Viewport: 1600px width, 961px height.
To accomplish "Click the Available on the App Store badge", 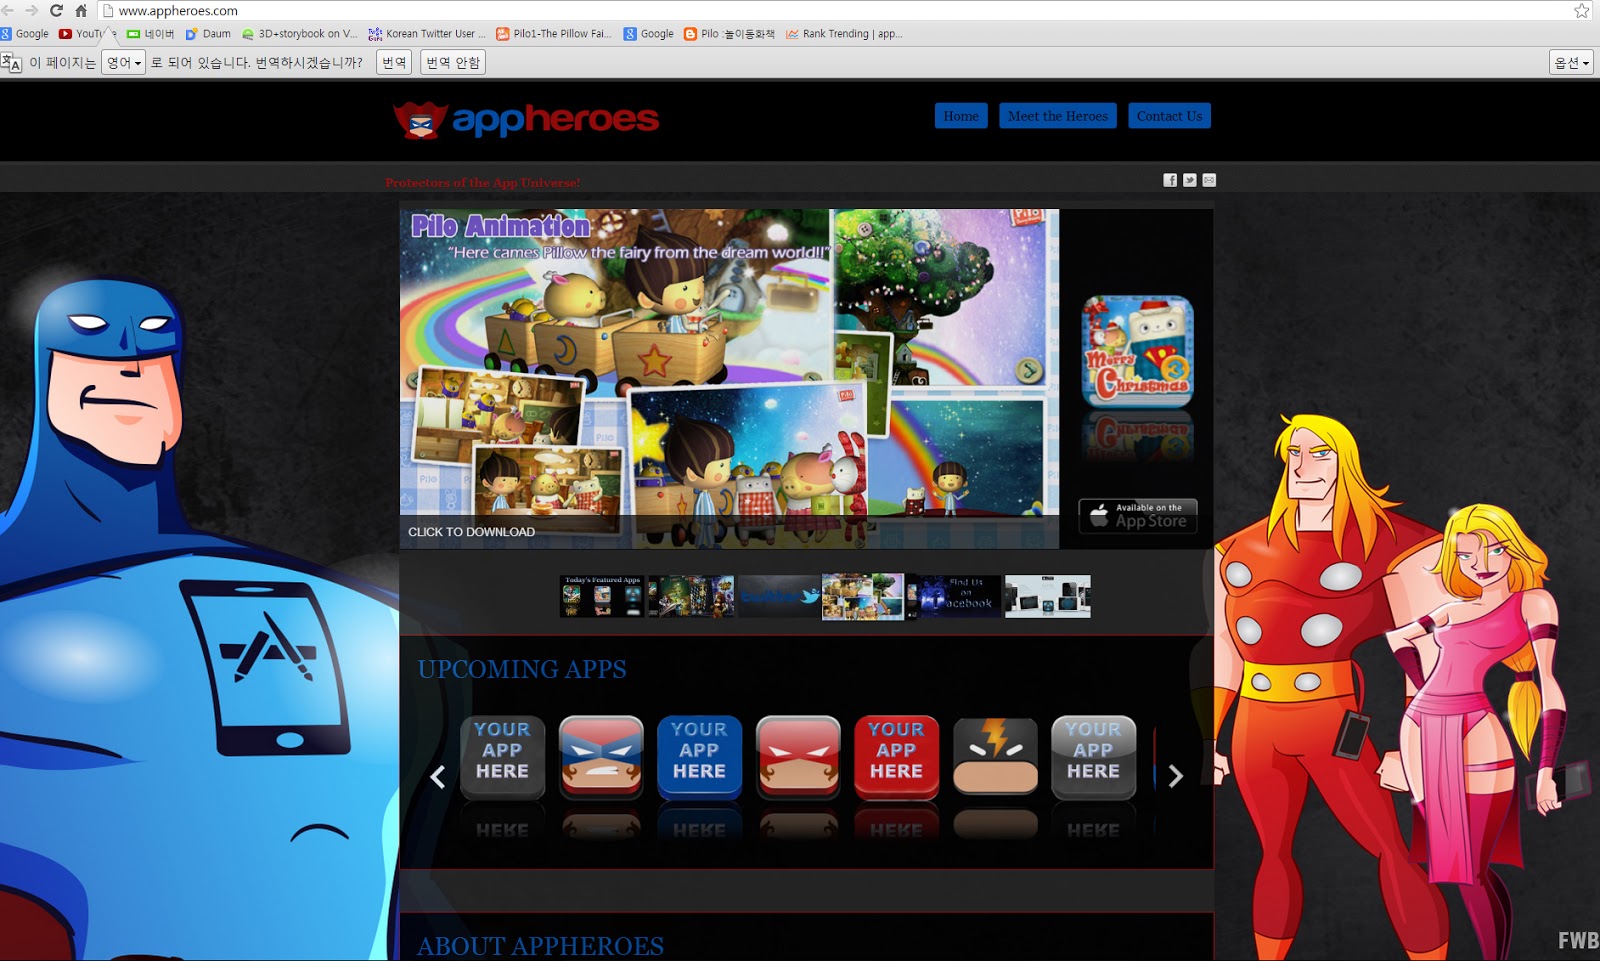I will click(1138, 515).
